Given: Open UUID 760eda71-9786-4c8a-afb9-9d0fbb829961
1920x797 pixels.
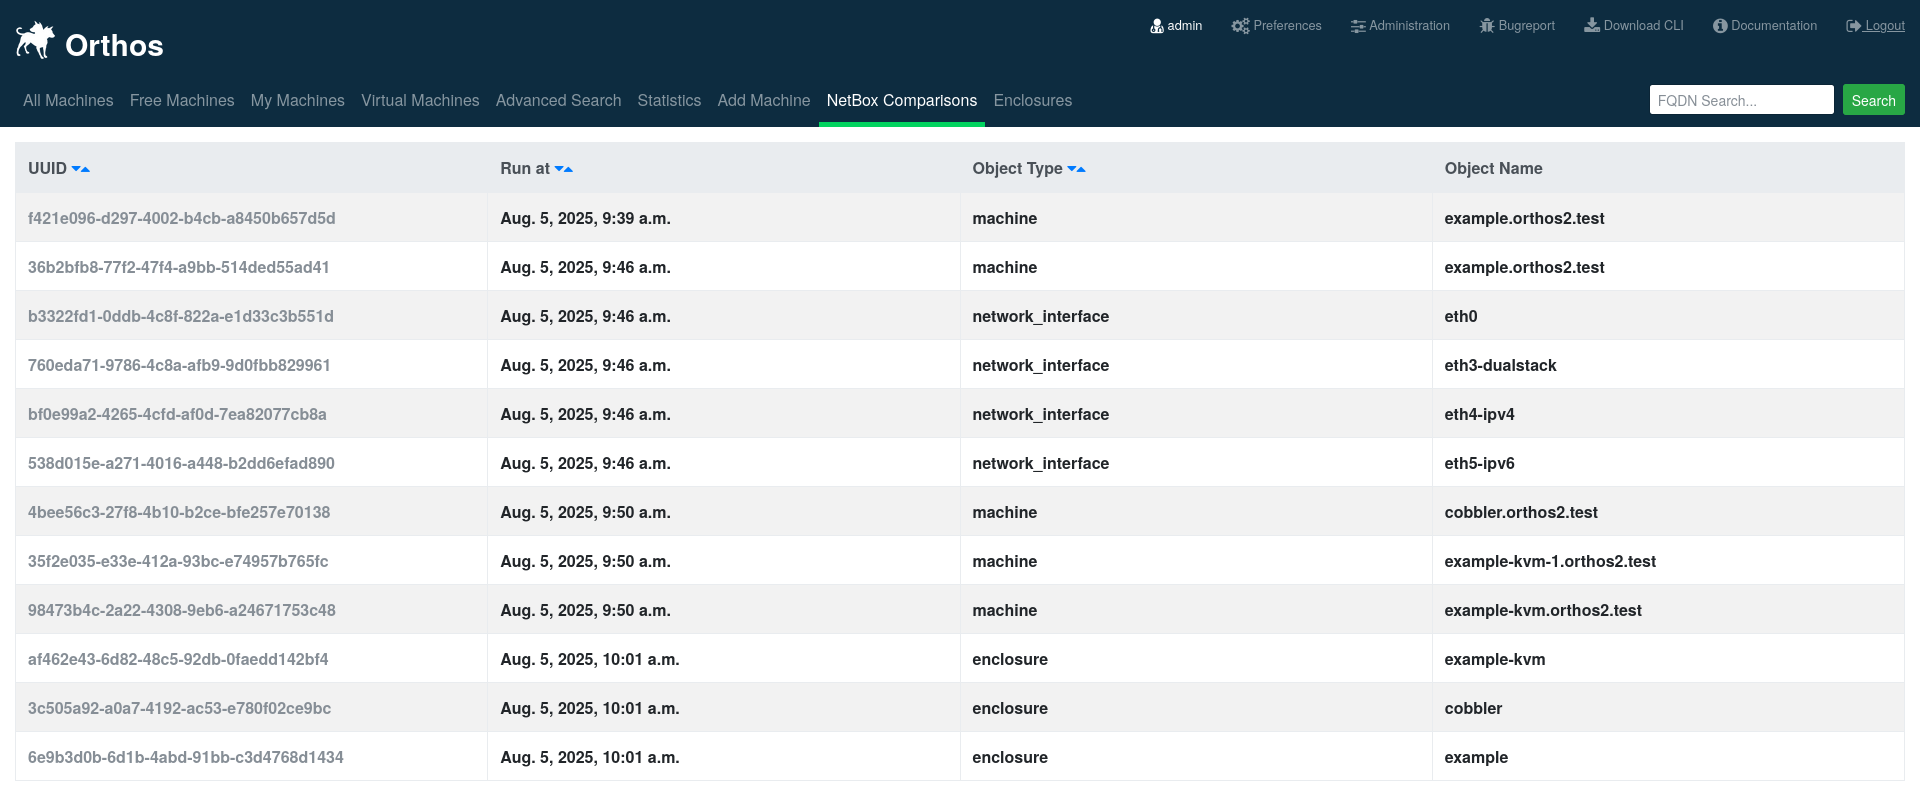Looking at the screenshot, I should pos(179,365).
